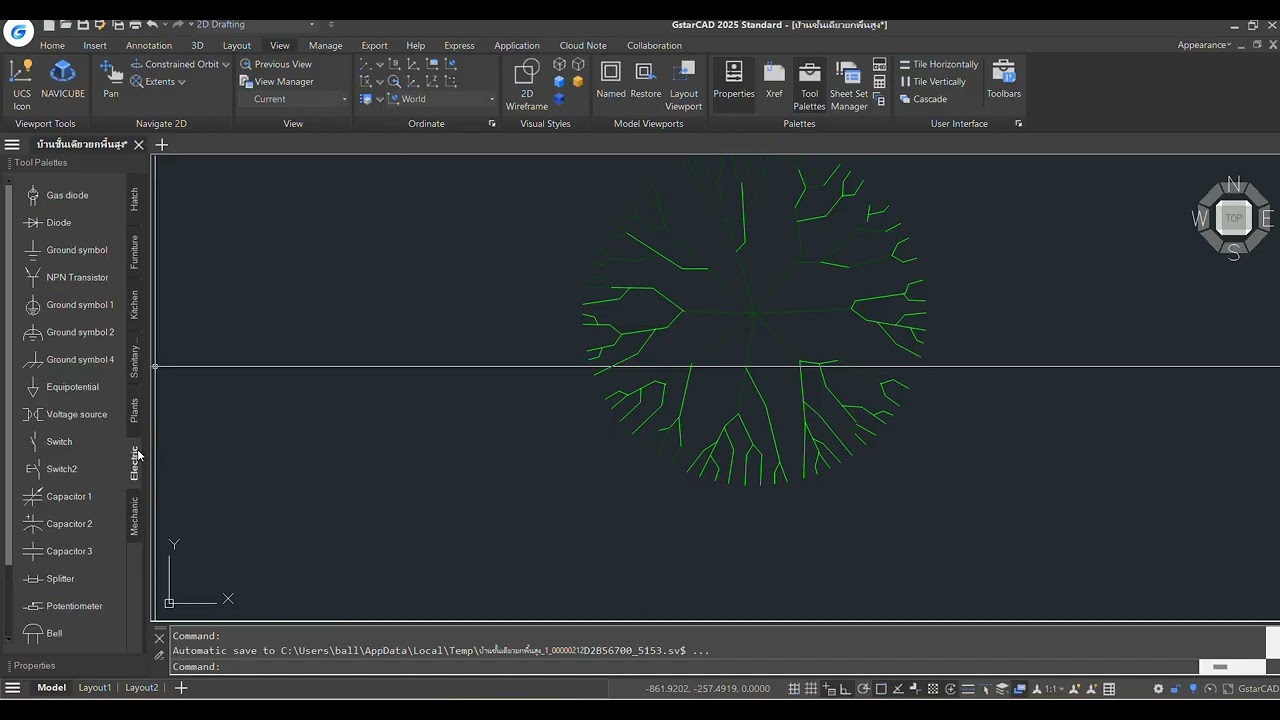Open the Toolbars menu icon

1004,80
